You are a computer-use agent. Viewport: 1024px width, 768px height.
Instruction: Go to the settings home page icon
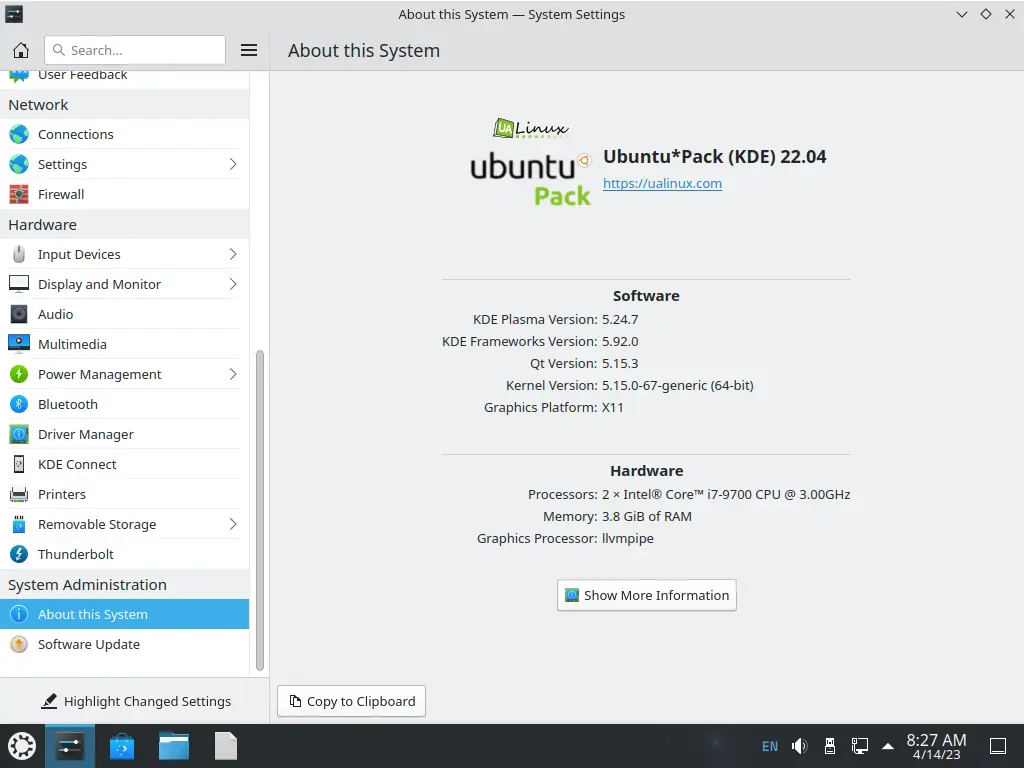tap(21, 50)
